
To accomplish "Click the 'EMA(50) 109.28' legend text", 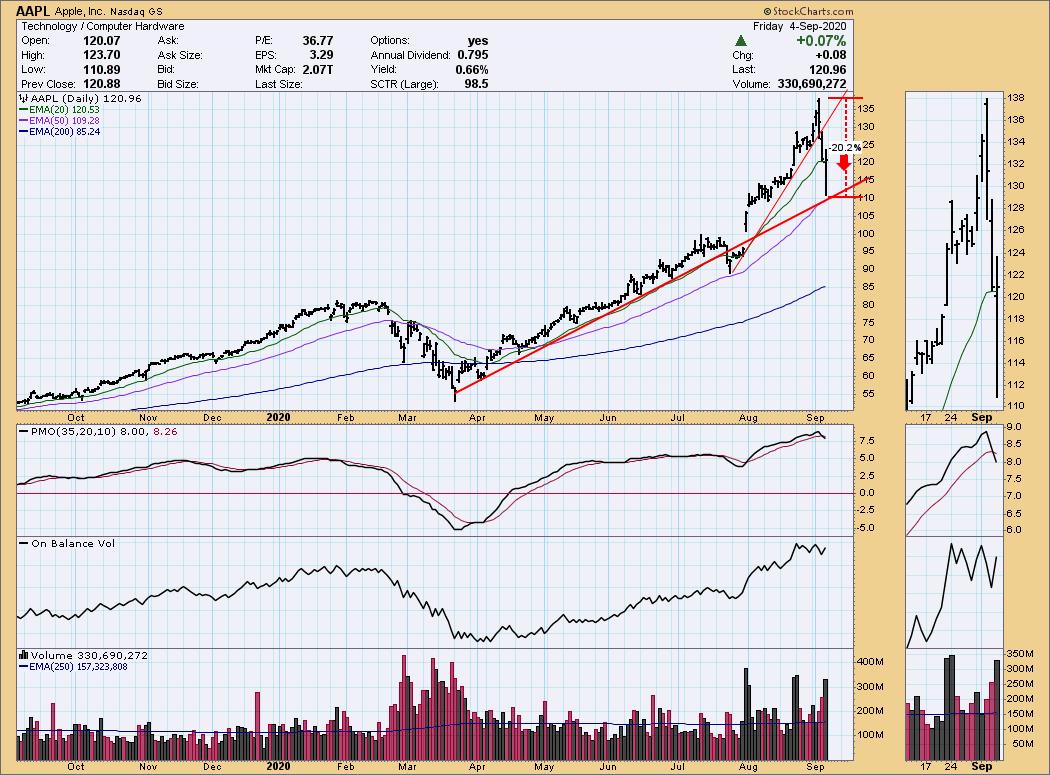I will pyautogui.click(x=64, y=121).
